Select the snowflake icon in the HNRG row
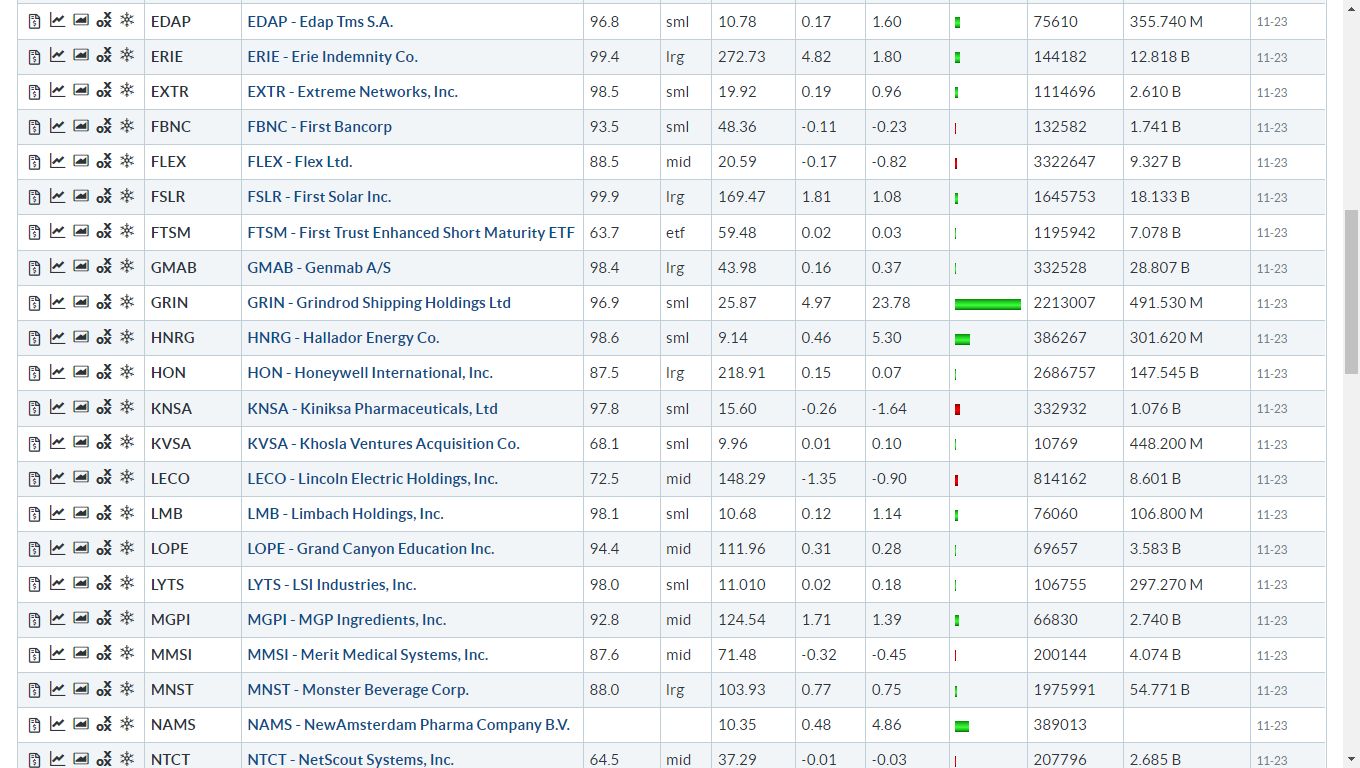This screenshot has height=768, width=1360. 127,337
